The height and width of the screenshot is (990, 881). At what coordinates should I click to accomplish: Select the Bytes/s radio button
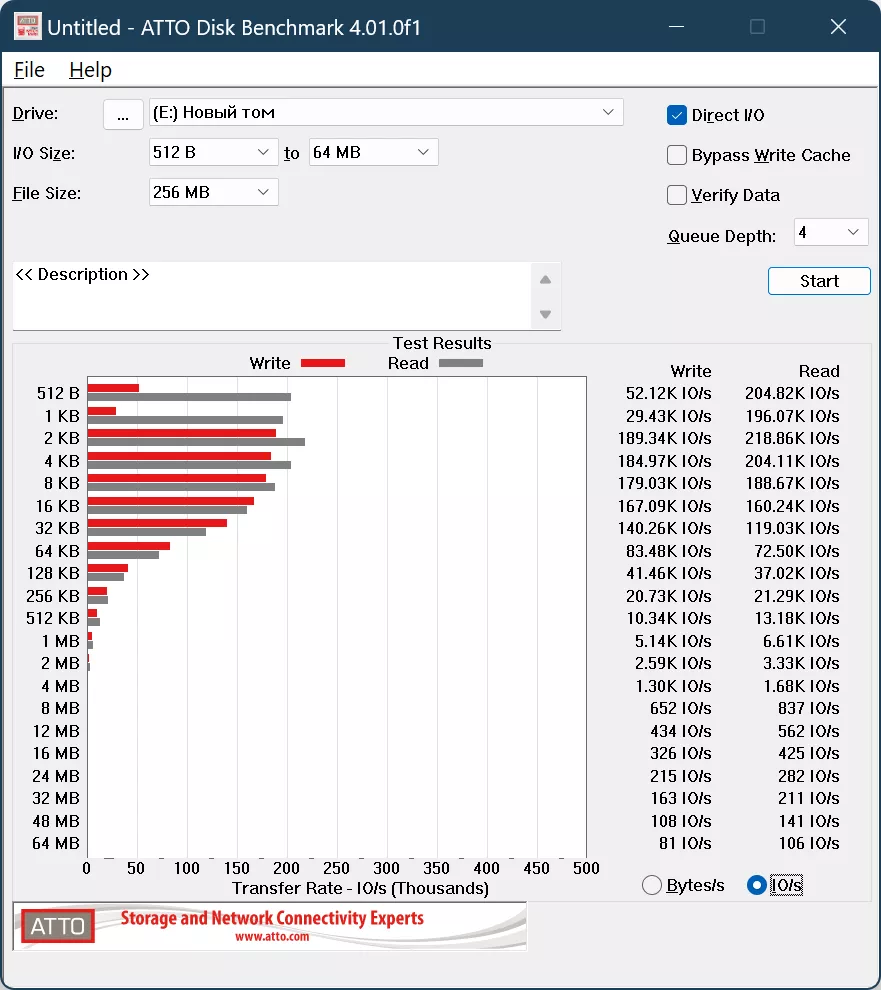coord(652,885)
